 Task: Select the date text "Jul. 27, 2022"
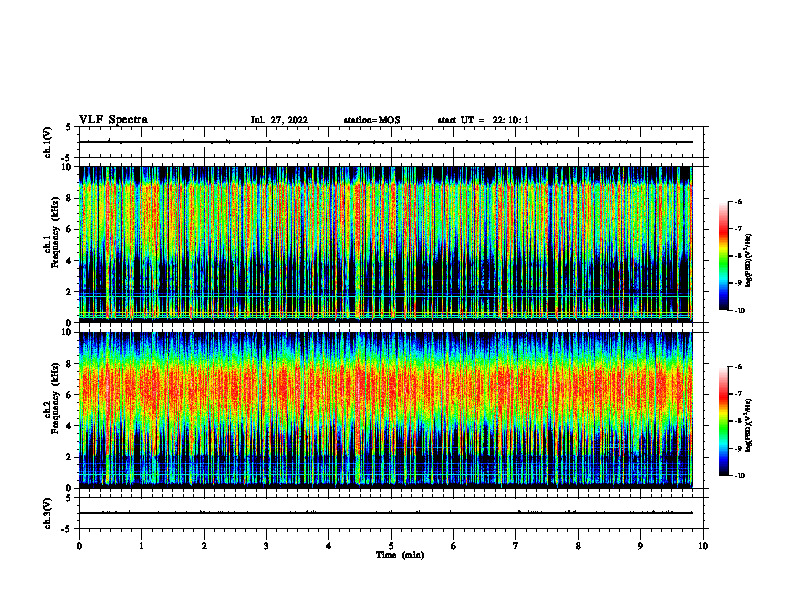point(279,120)
